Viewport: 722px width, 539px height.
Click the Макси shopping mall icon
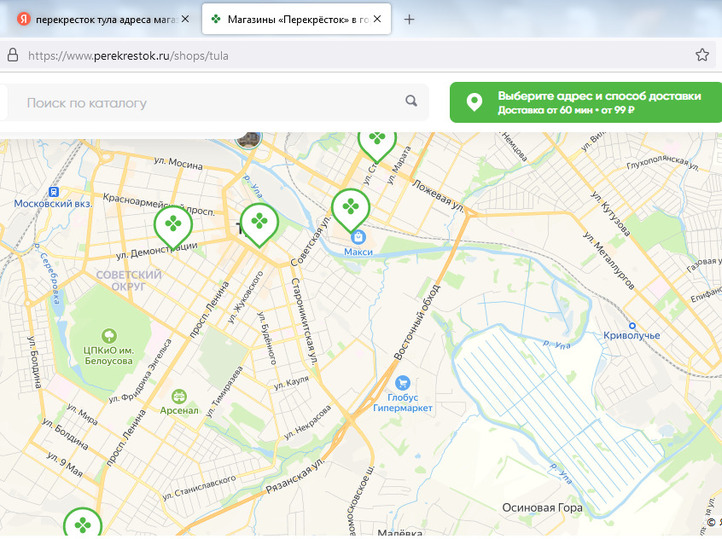pyautogui.click(x=358, y=238)
